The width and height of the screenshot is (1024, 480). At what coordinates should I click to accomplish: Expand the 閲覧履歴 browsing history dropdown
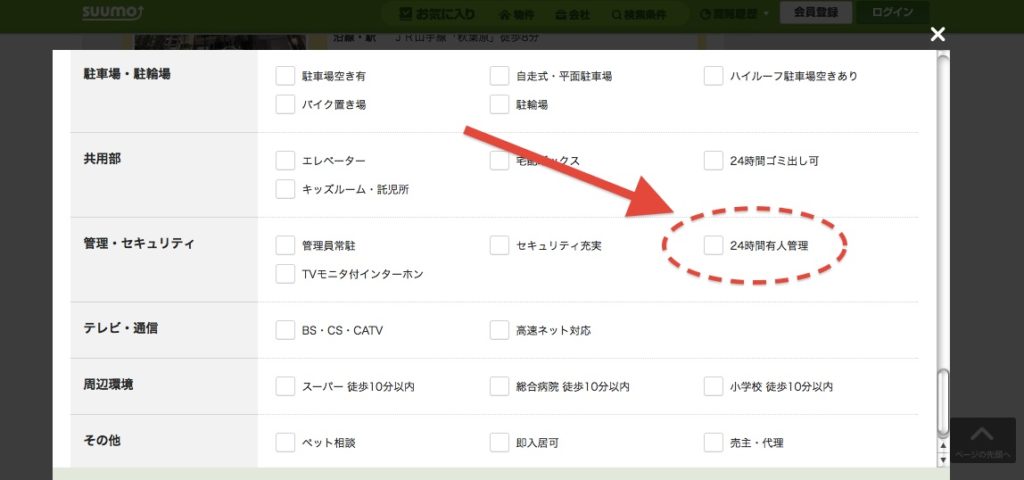click(734, 14)
